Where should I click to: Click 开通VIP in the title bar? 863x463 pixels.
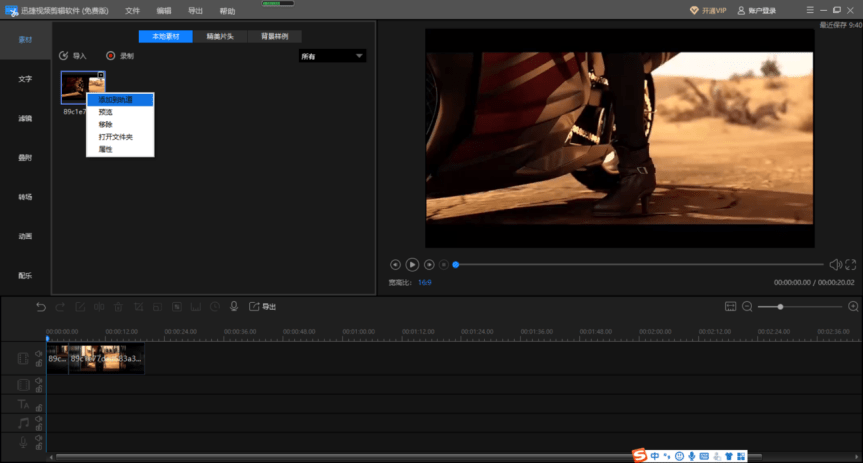(708, 10)
